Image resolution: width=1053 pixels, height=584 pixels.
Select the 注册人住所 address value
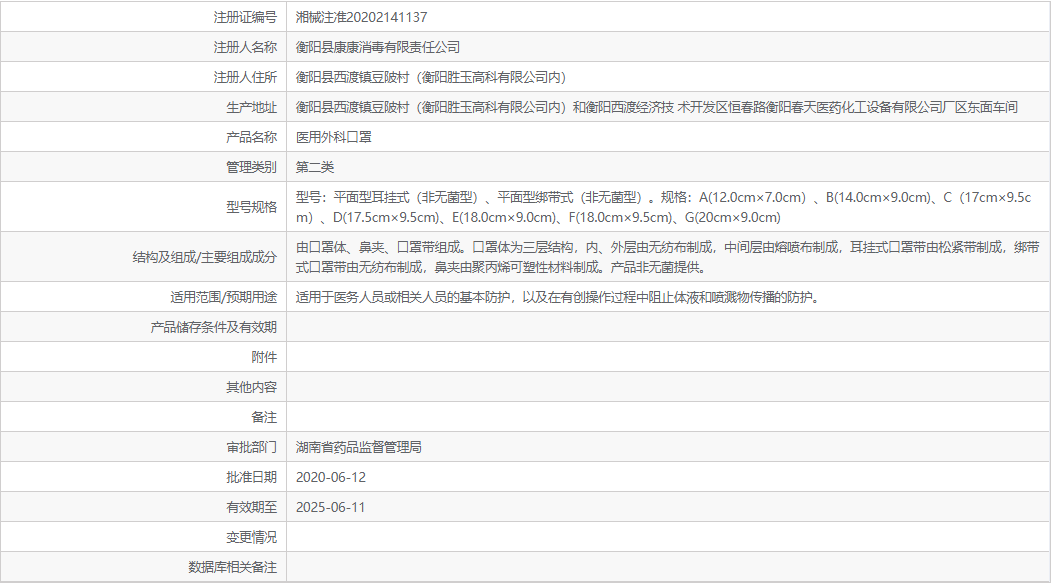coord(430,76)
